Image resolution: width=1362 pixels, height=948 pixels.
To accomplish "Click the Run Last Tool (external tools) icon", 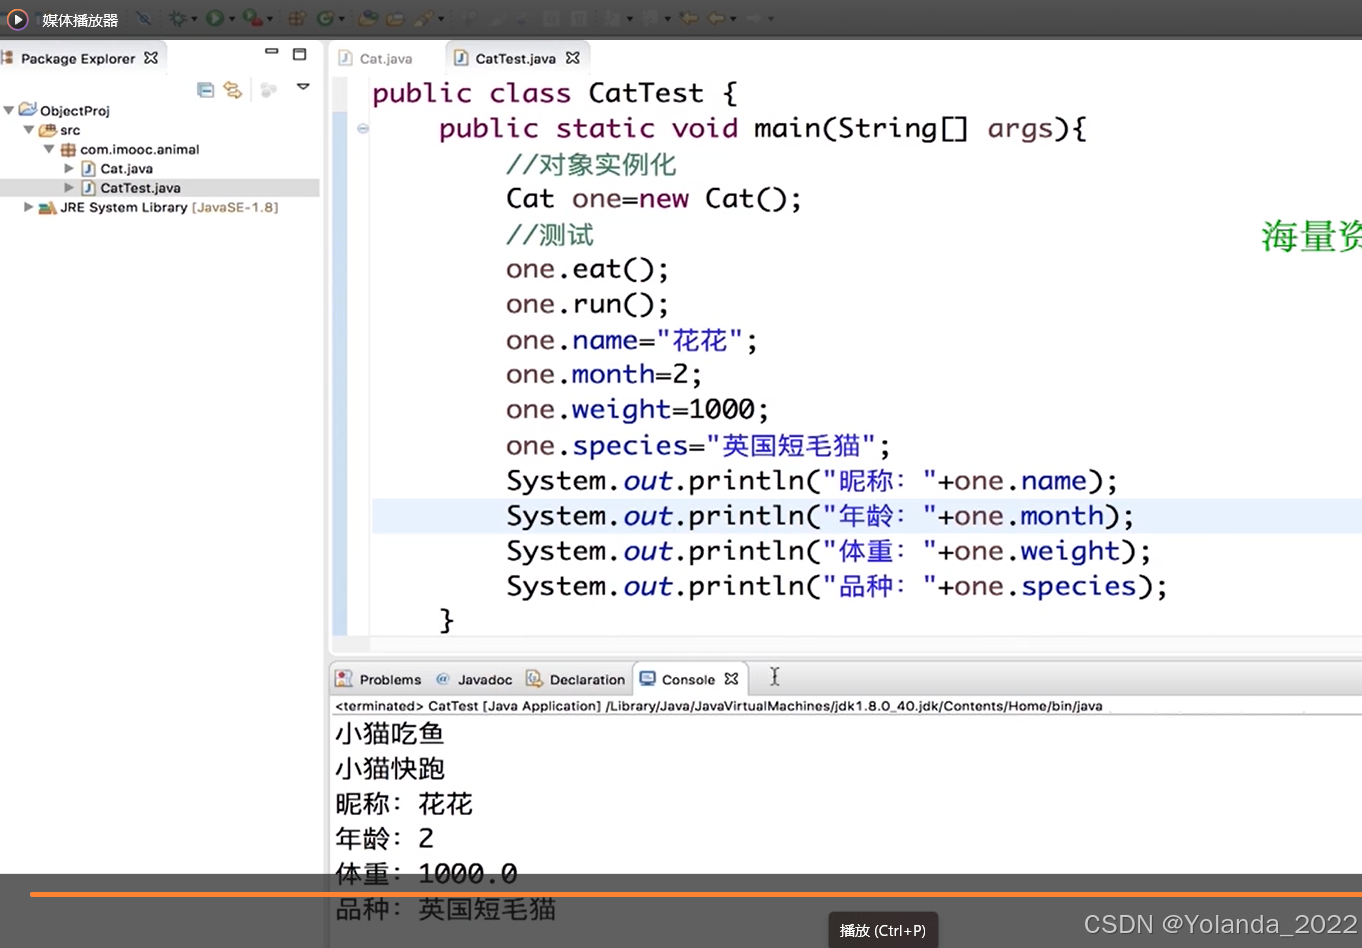I will click(x=253, y=18).
